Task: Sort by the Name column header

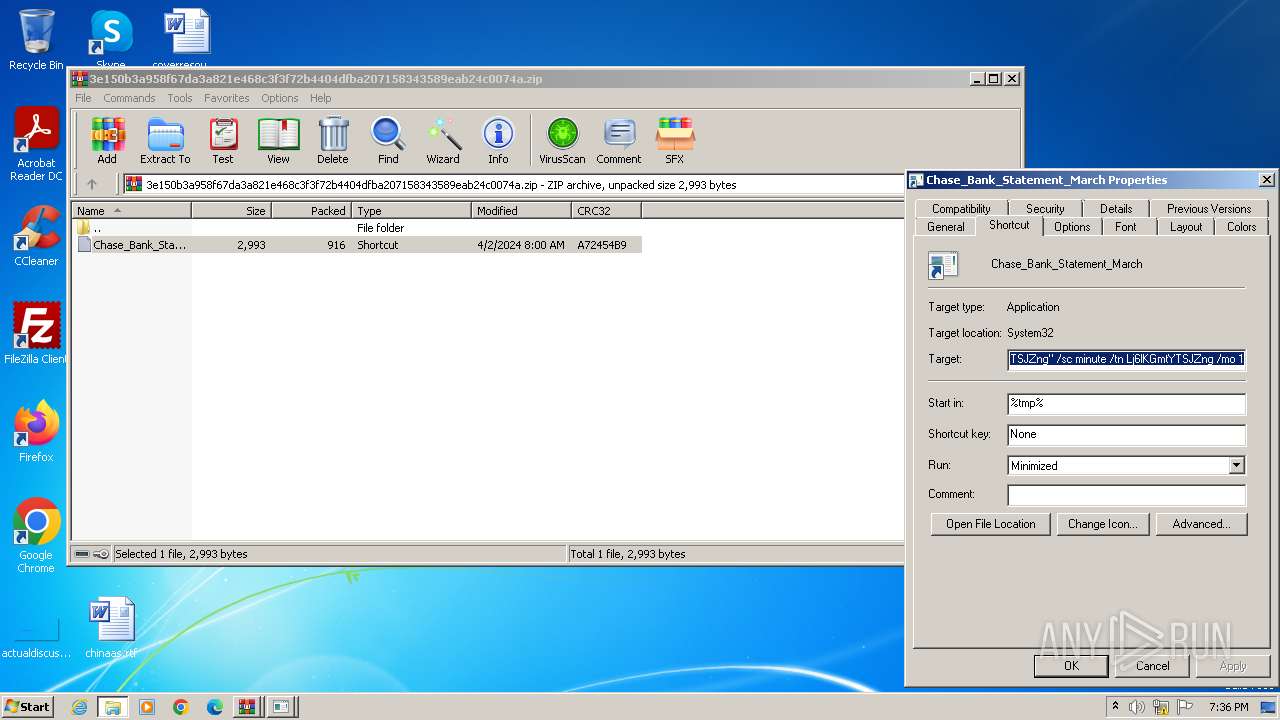Action: [131, 211]
